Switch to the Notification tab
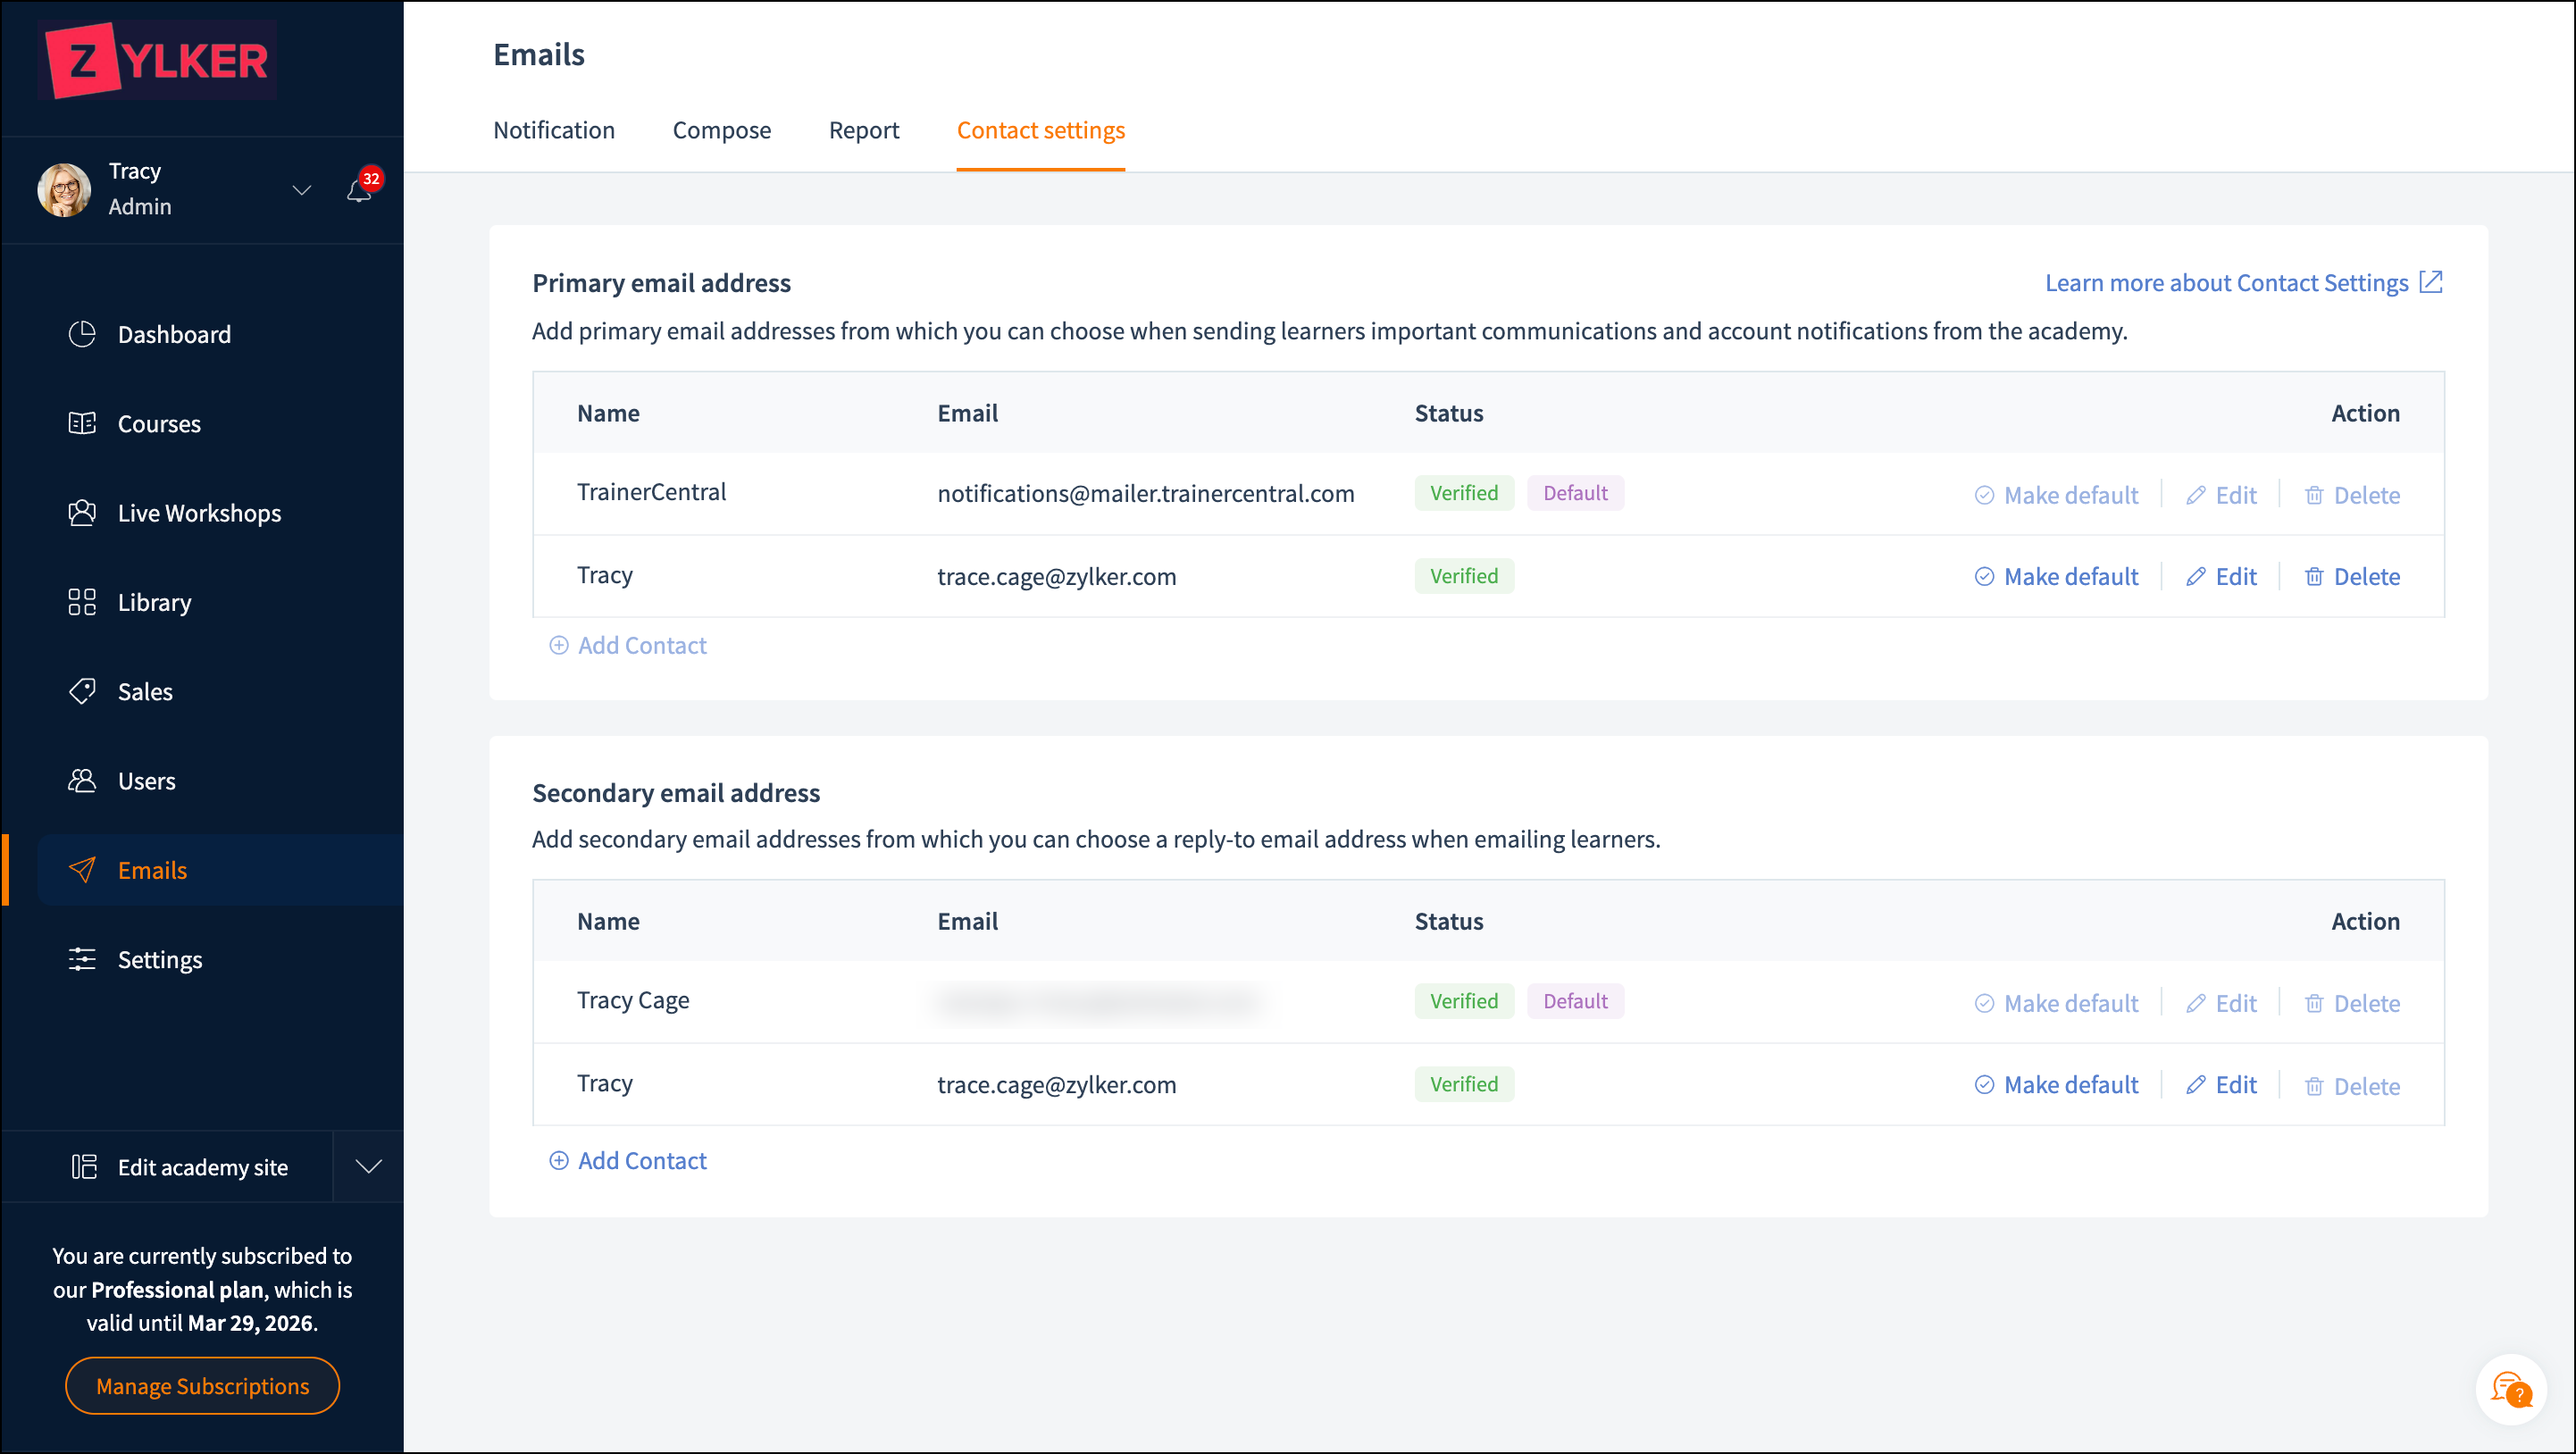Screen dimensions: 2576x1454 point(553,130)
